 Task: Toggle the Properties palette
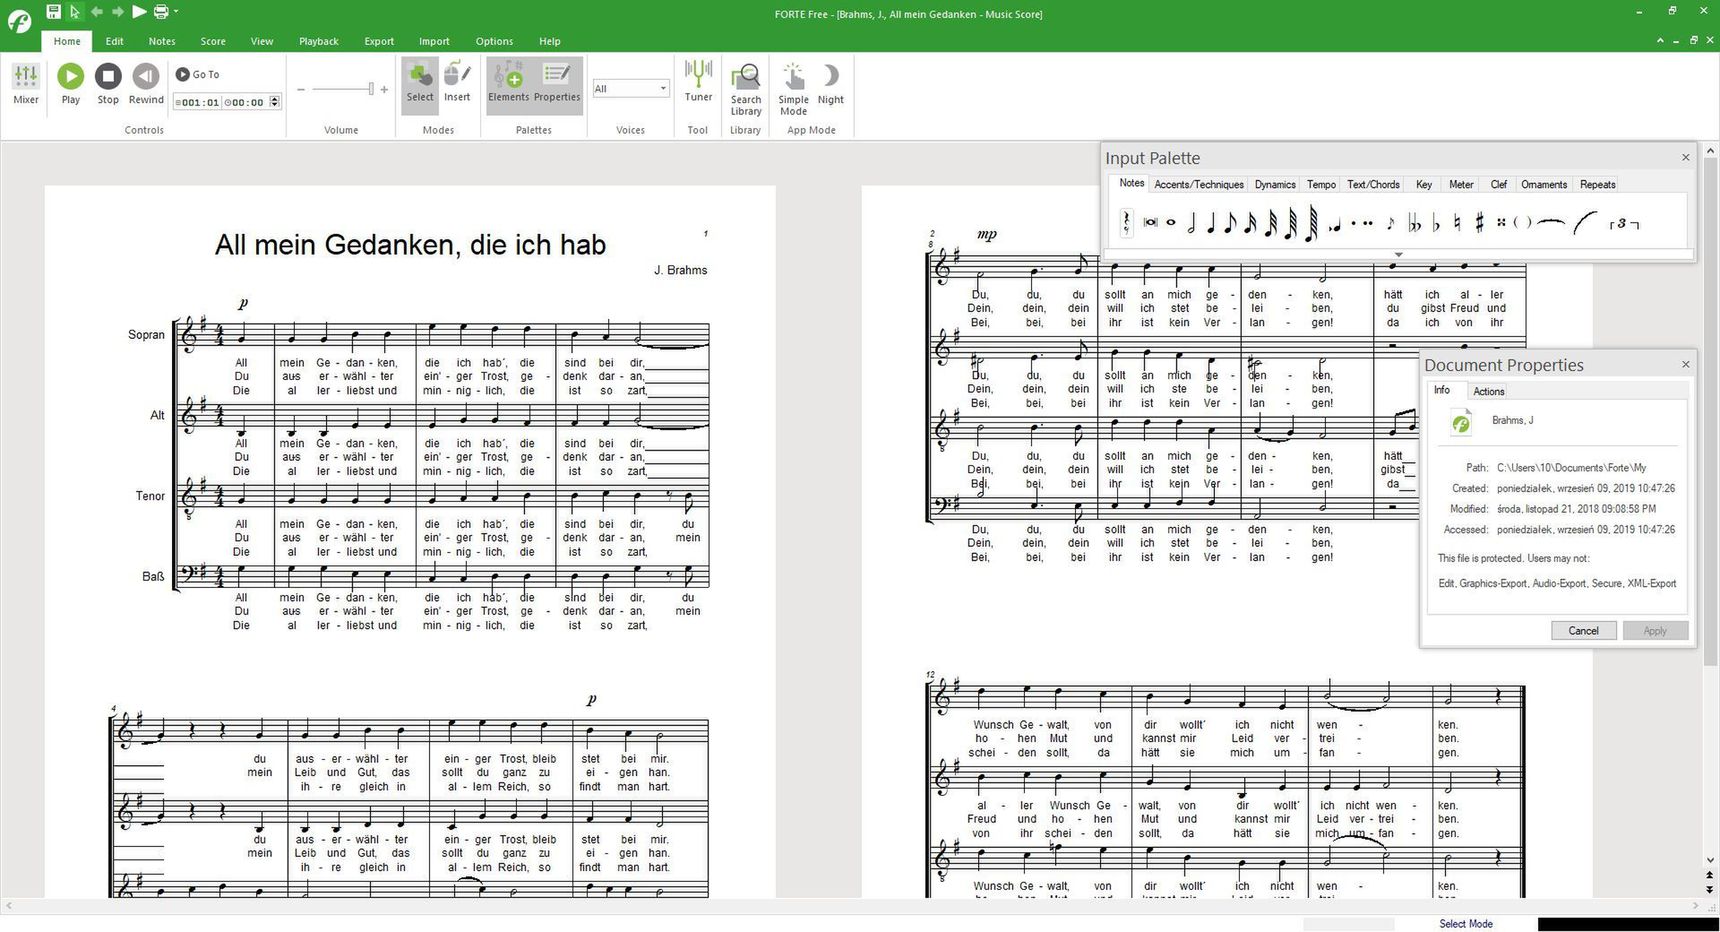point(557,84)
